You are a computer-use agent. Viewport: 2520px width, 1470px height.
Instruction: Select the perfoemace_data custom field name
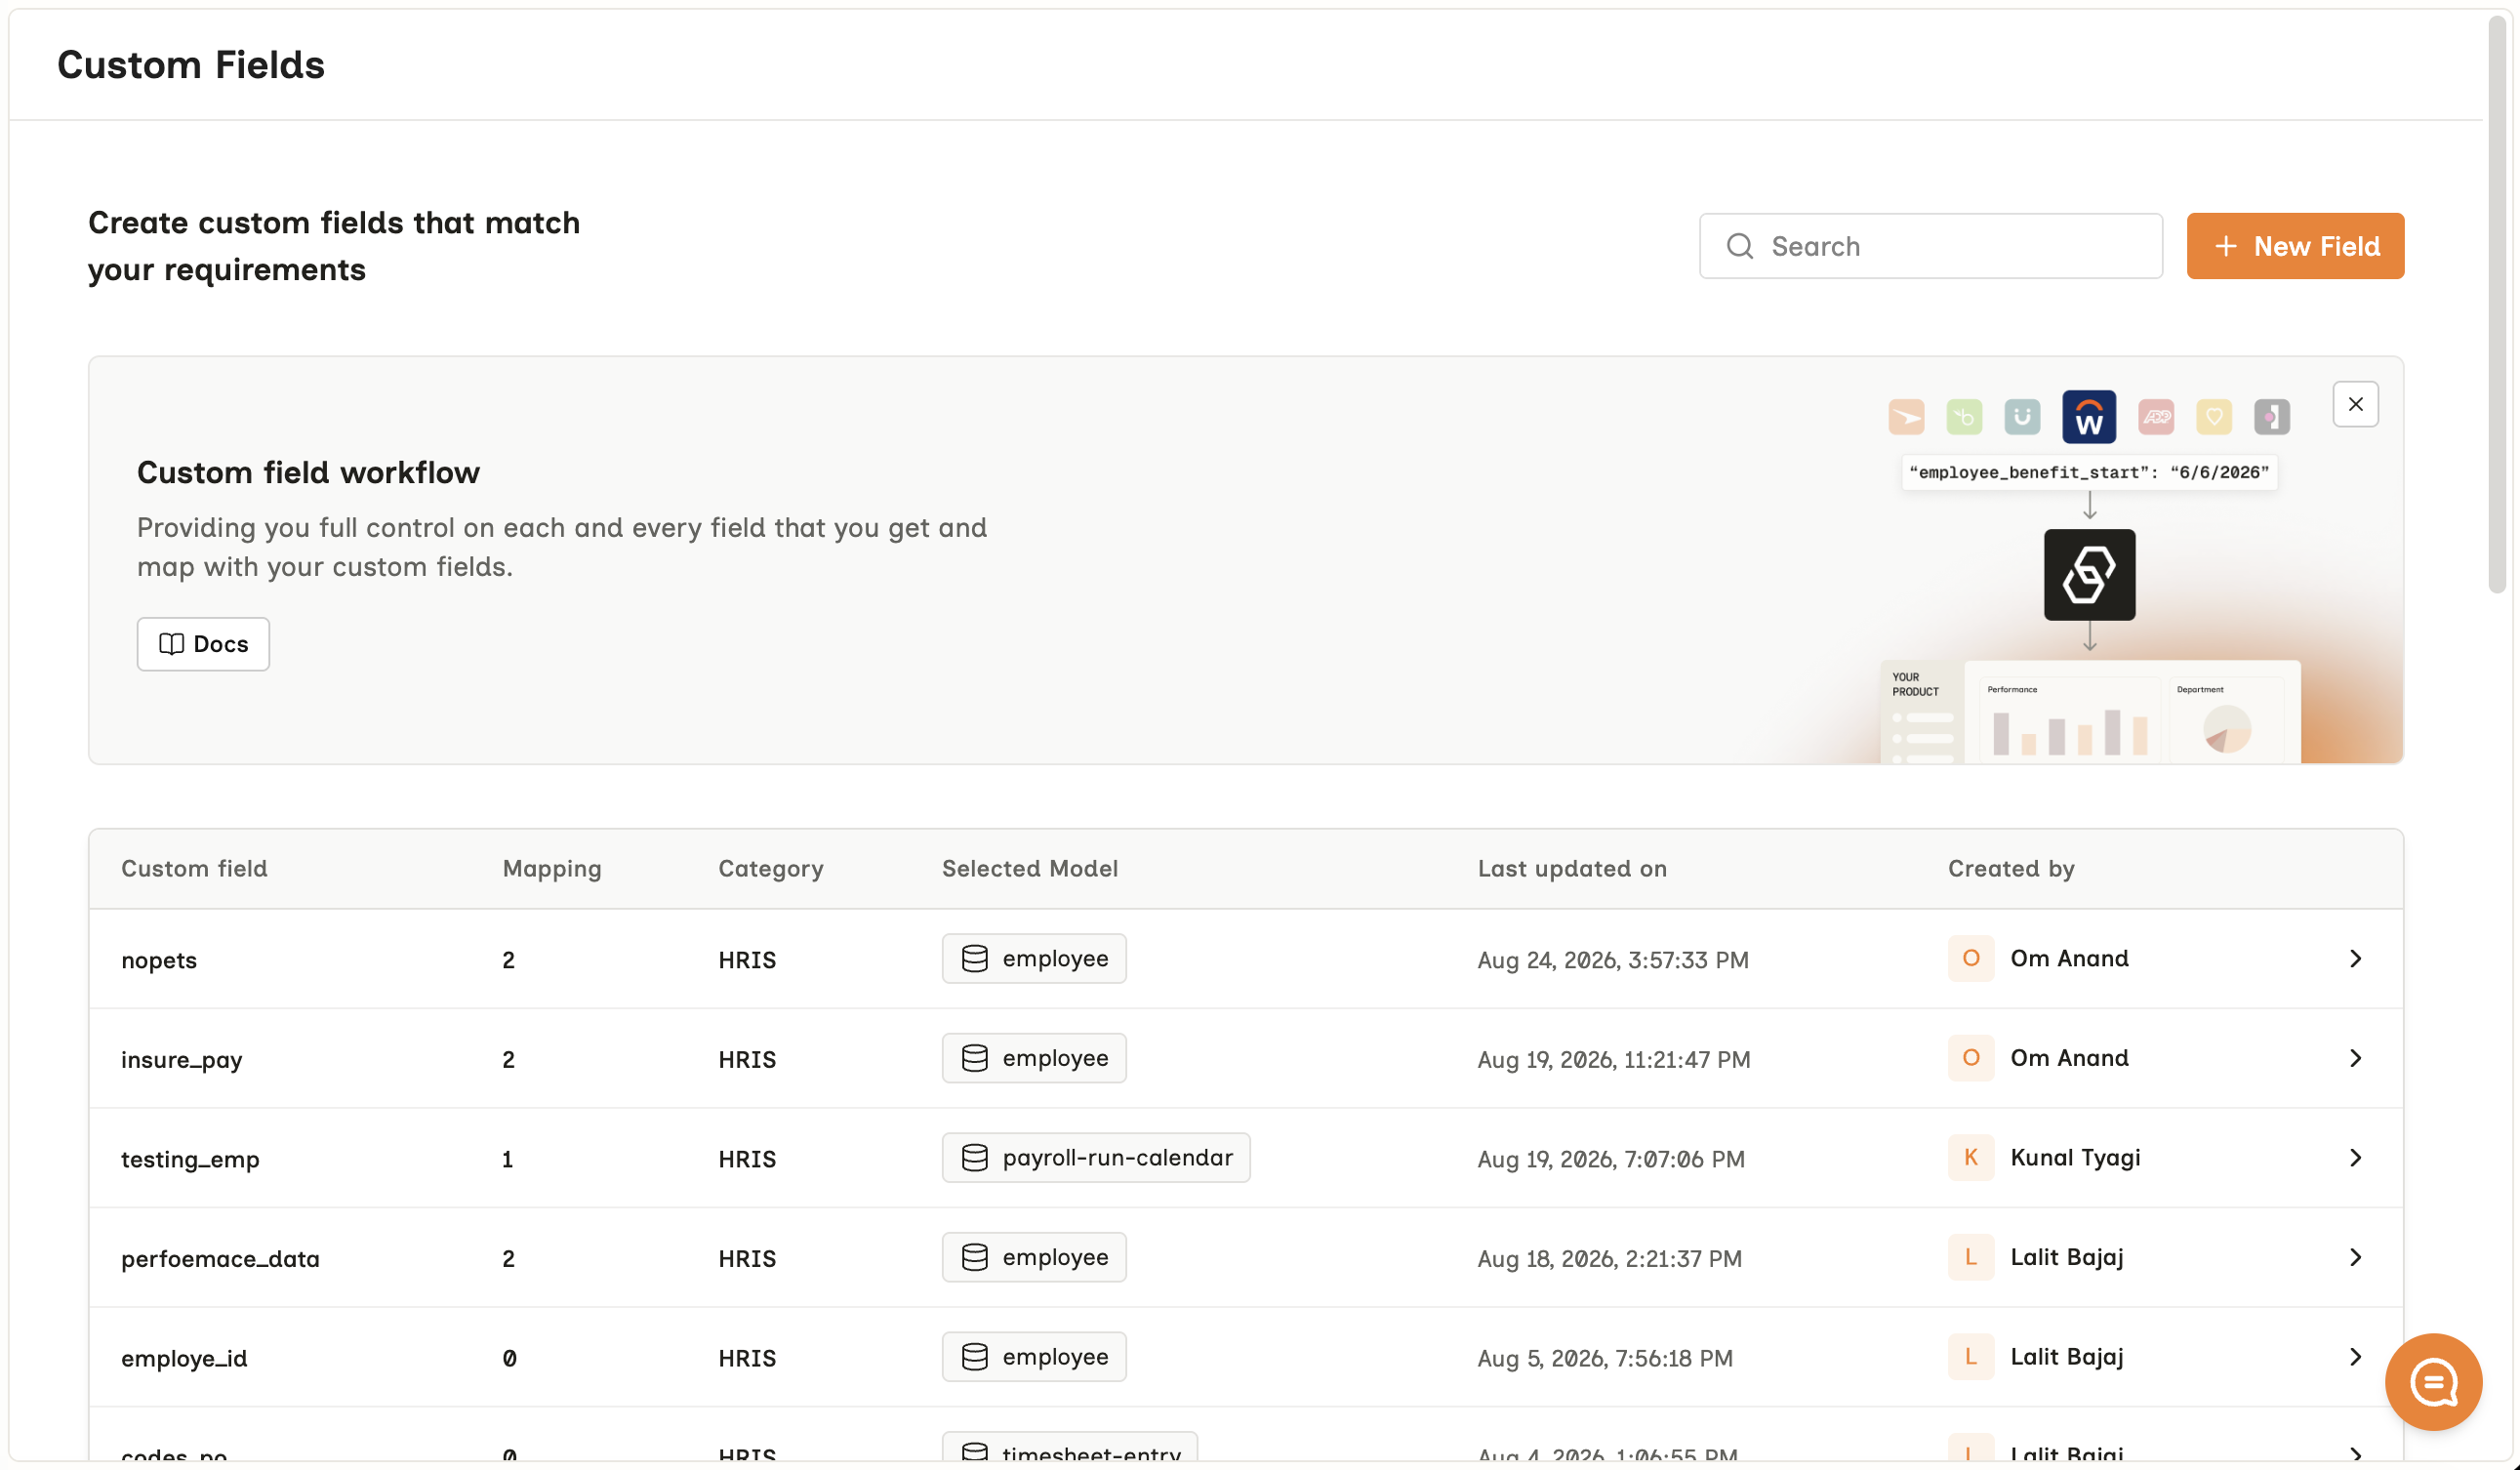pos(220,1258)
